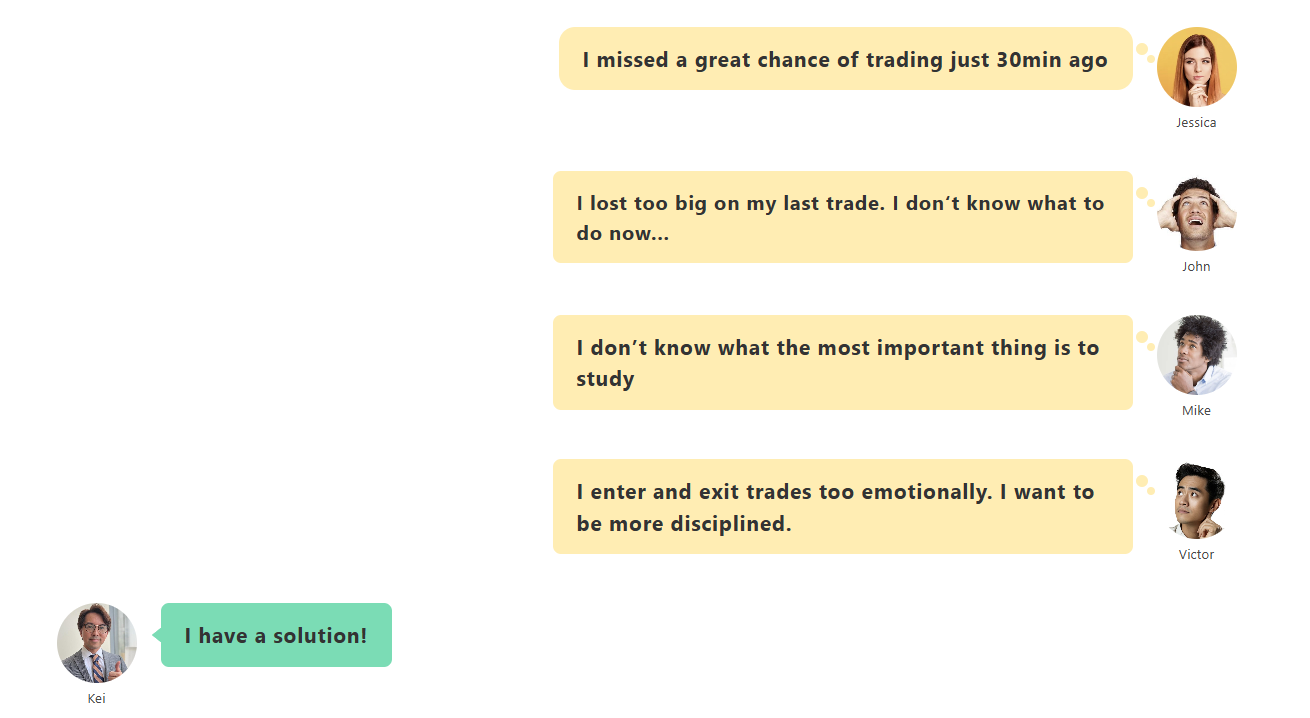The width and height of the screenshot is (1310, 718).
Task: Click the name label Kei
Action: (x=96, y=698)
